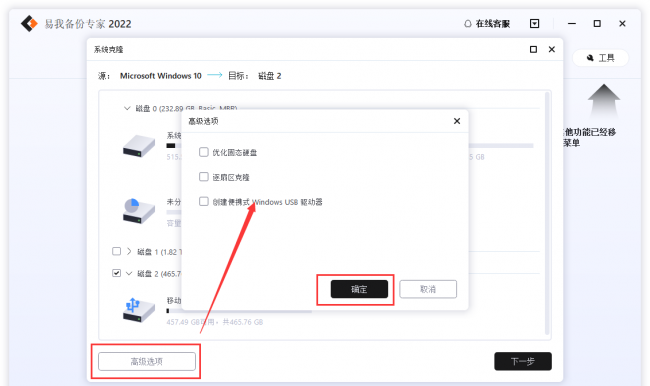This screenshot has width=650, height=386.
Task: Close the 系统克隆 dialog
Action: (552, 49)
